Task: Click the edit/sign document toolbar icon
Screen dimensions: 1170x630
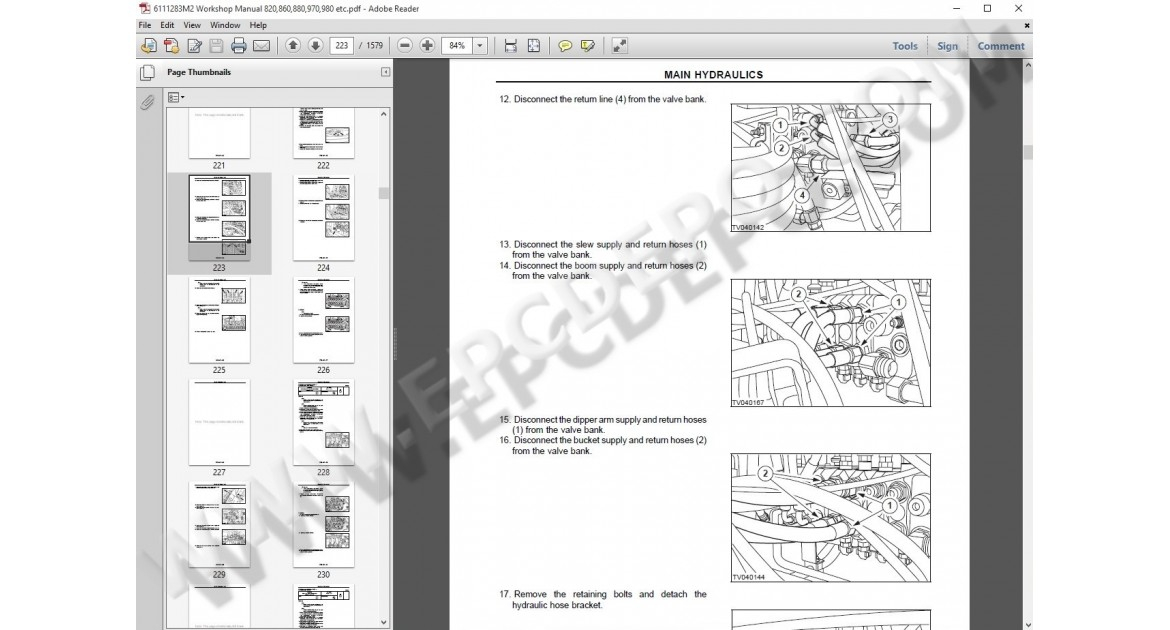Action: (x=194, y=46)
